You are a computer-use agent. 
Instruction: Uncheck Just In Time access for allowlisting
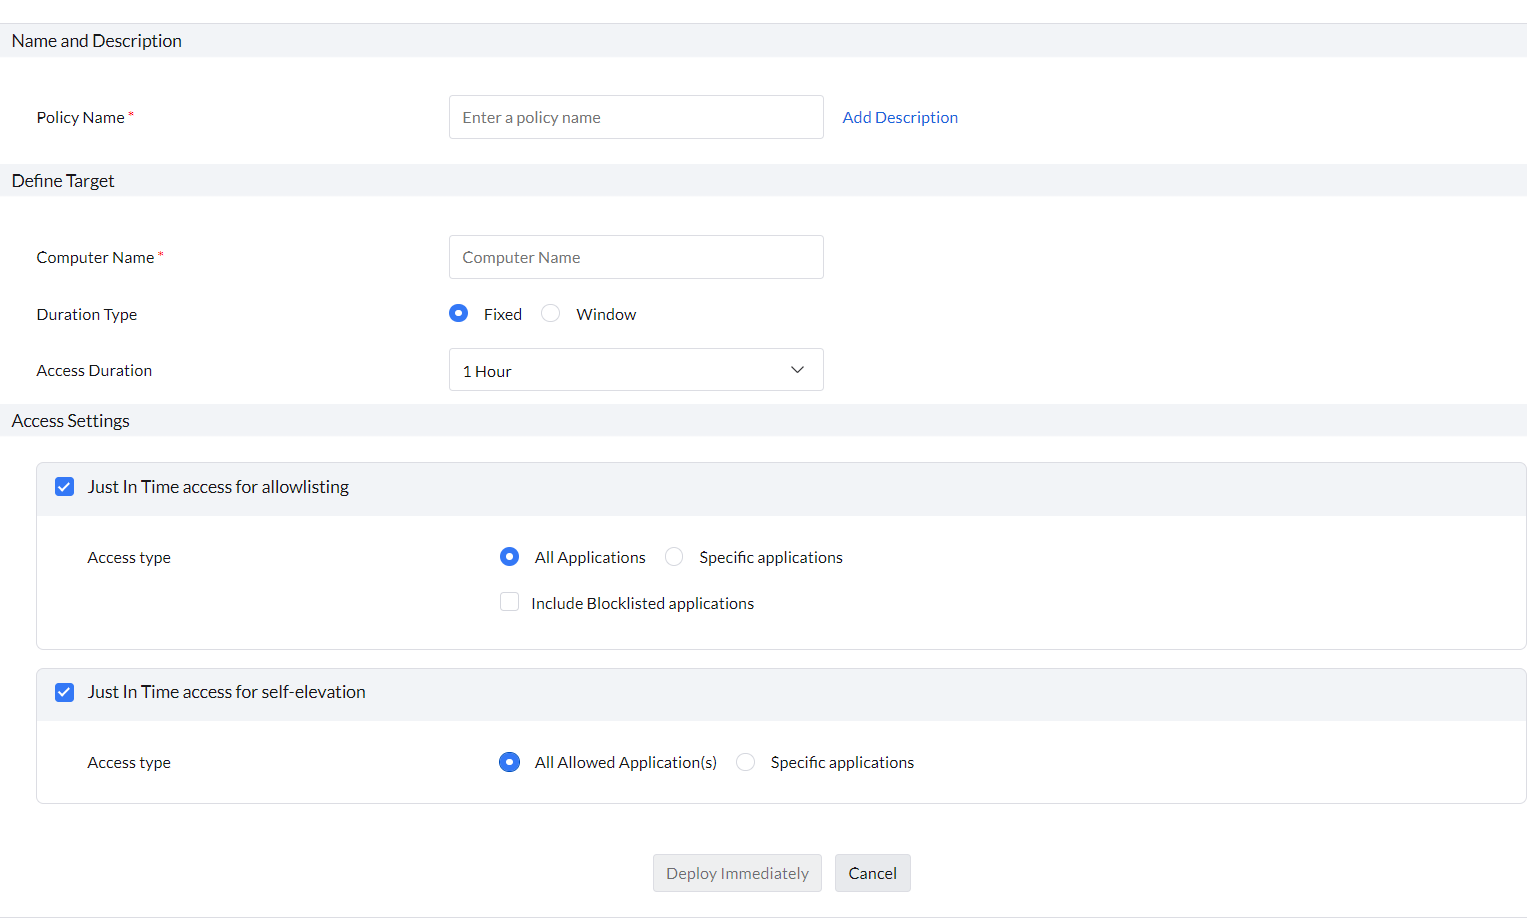tap(65, 487)
